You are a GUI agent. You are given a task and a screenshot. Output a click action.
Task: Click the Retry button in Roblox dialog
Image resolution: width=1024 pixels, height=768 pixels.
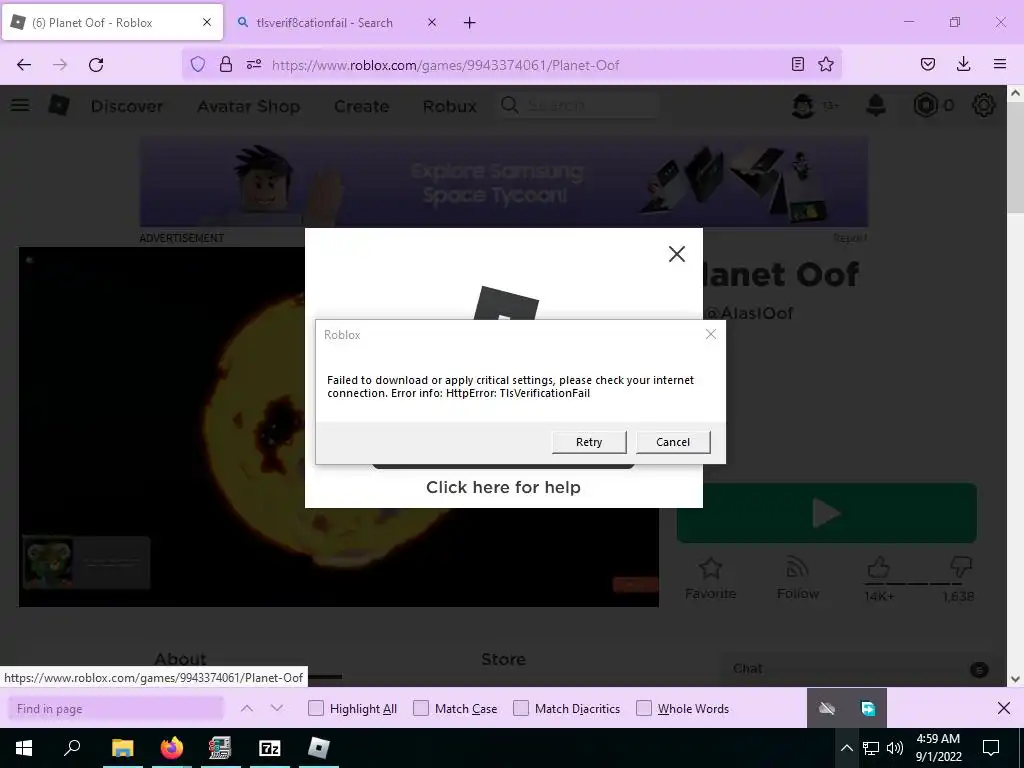(x=588, y=442)
